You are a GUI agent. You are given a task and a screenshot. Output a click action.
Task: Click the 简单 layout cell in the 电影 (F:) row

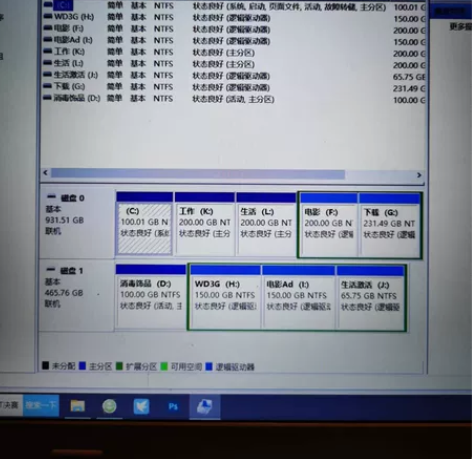pyautogui.click(x=115, y=28)
